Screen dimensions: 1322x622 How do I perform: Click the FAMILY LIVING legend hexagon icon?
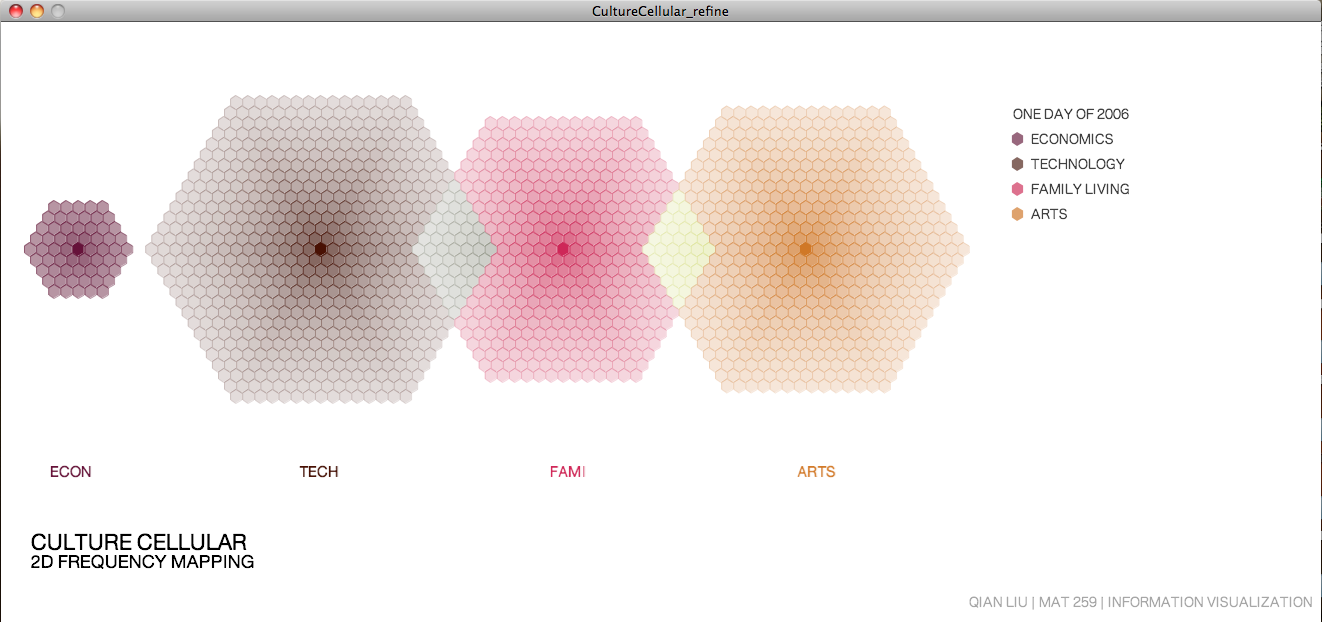click(x=1018, y=189)
